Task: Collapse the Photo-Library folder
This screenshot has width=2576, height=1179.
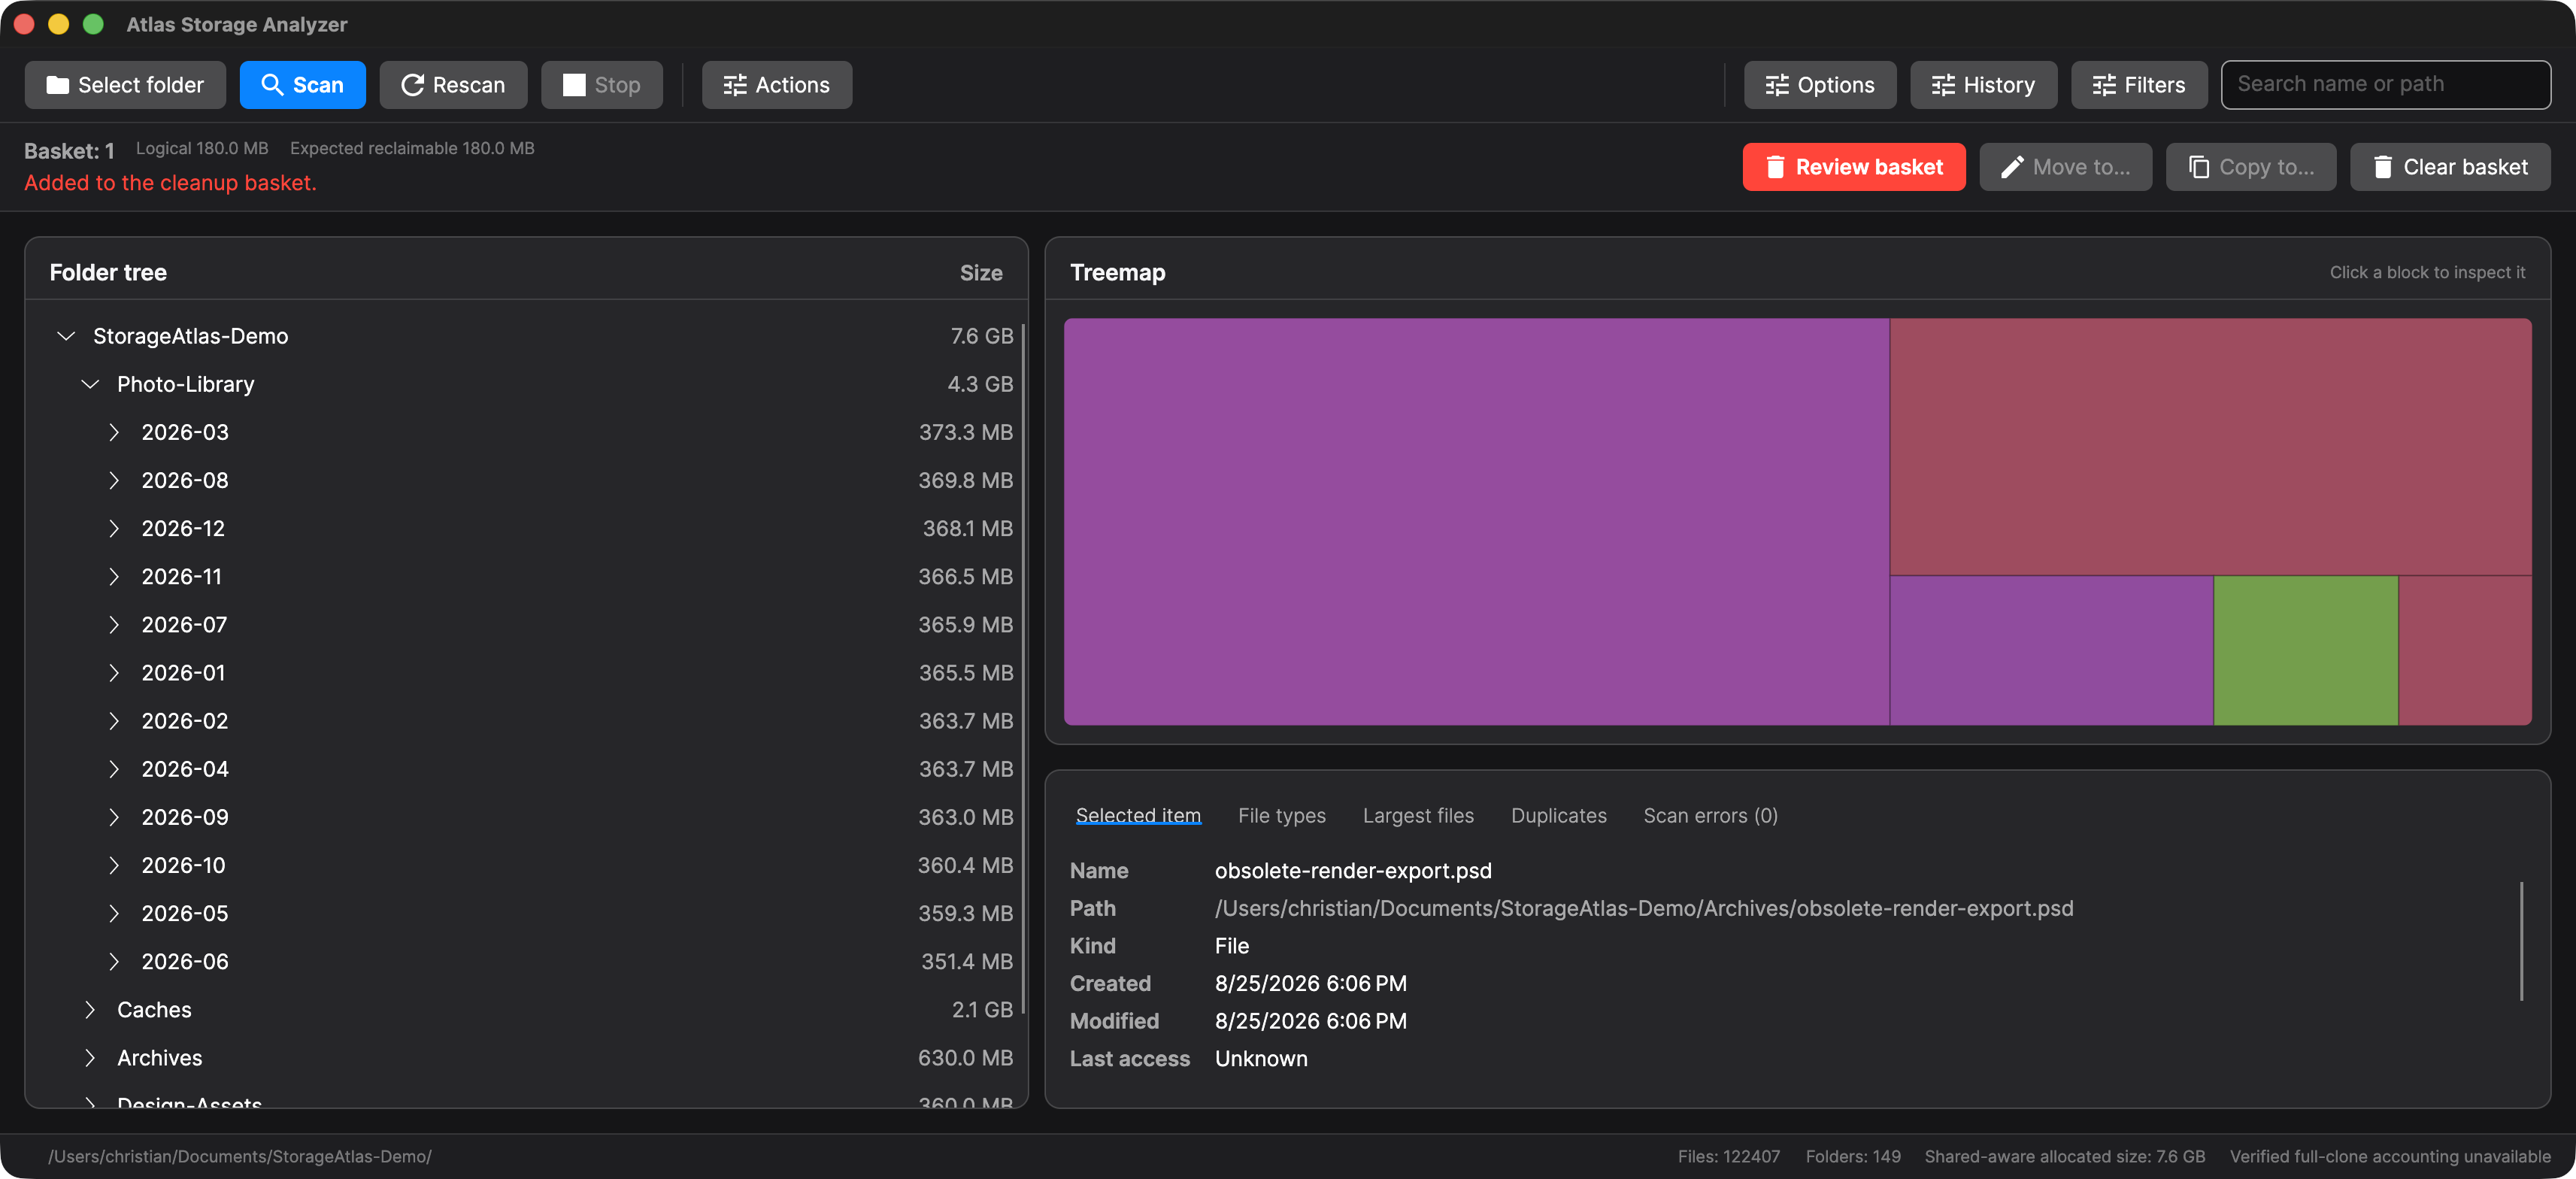Action: pyautogui.click(x=90, y=384)
